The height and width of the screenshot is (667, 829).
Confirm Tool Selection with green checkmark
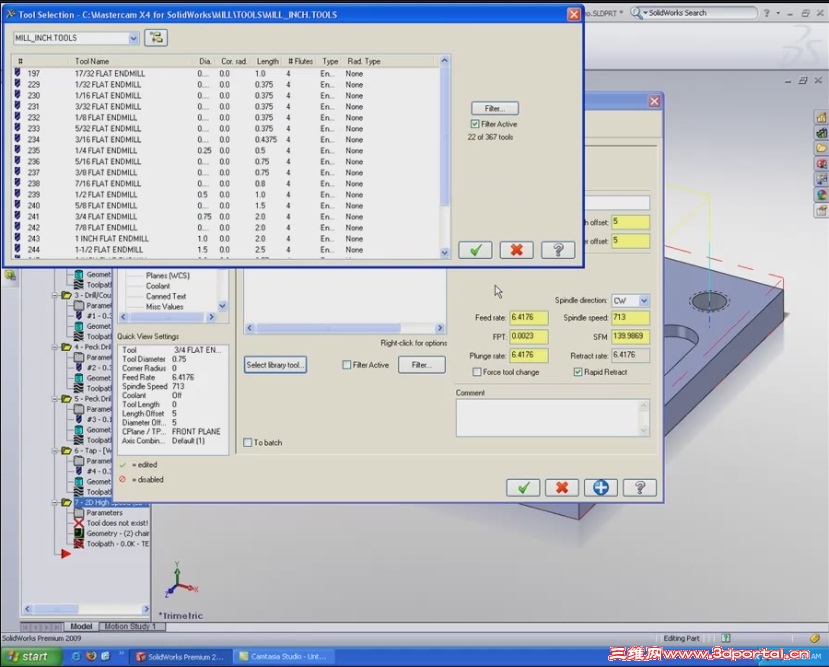(x=475, y=250)
